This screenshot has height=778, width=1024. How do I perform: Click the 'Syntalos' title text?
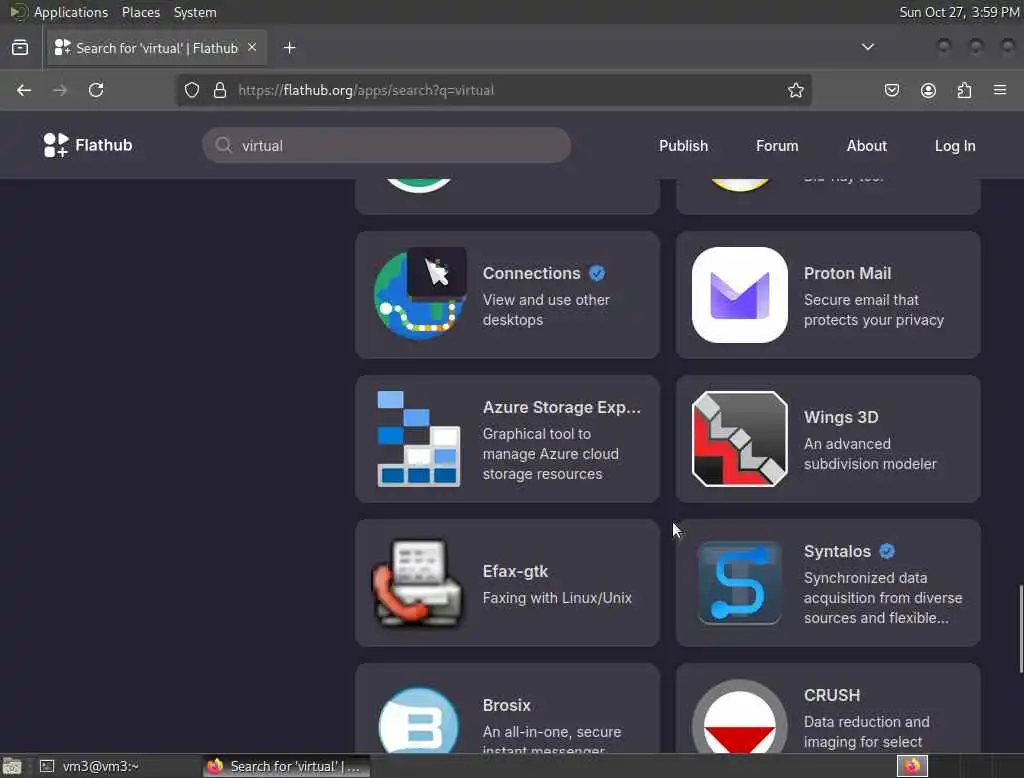pos(837,551)
